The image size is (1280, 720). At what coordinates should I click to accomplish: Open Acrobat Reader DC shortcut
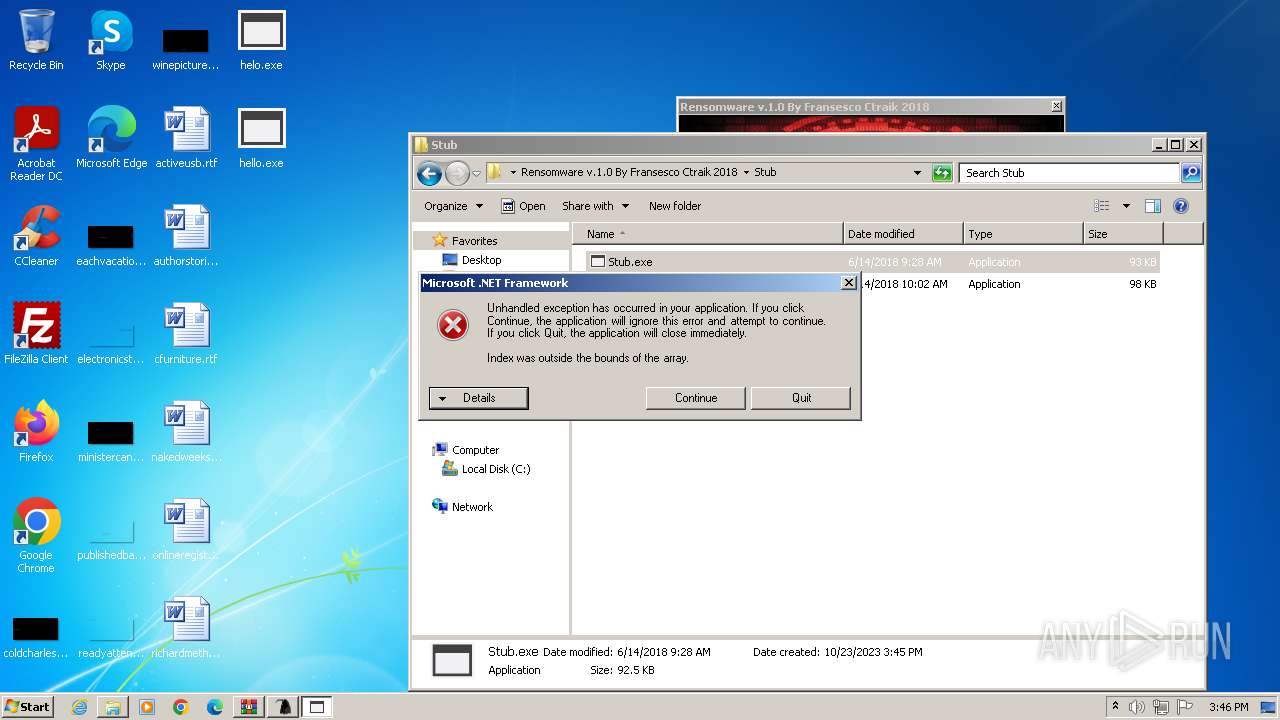pyautogui.click(x=36, y=145)
